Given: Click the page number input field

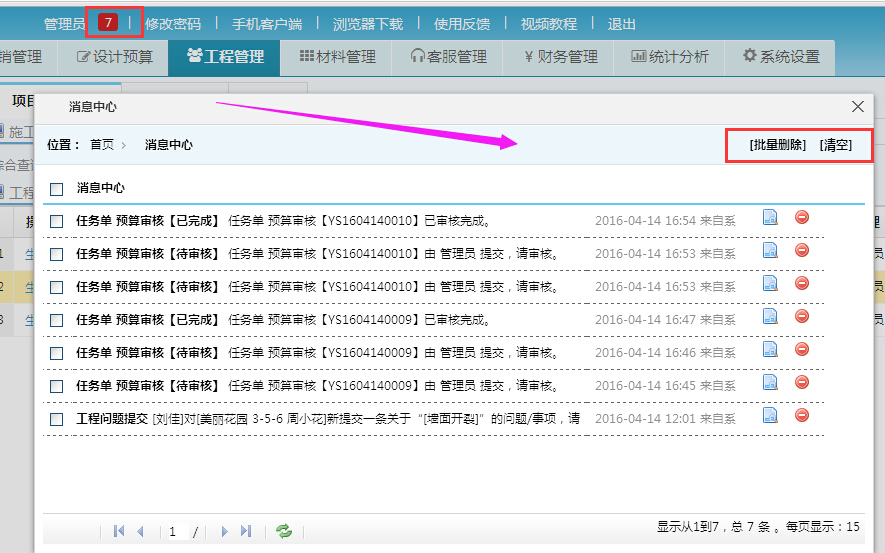Looking at the screenshot, I should click(174, 531).
